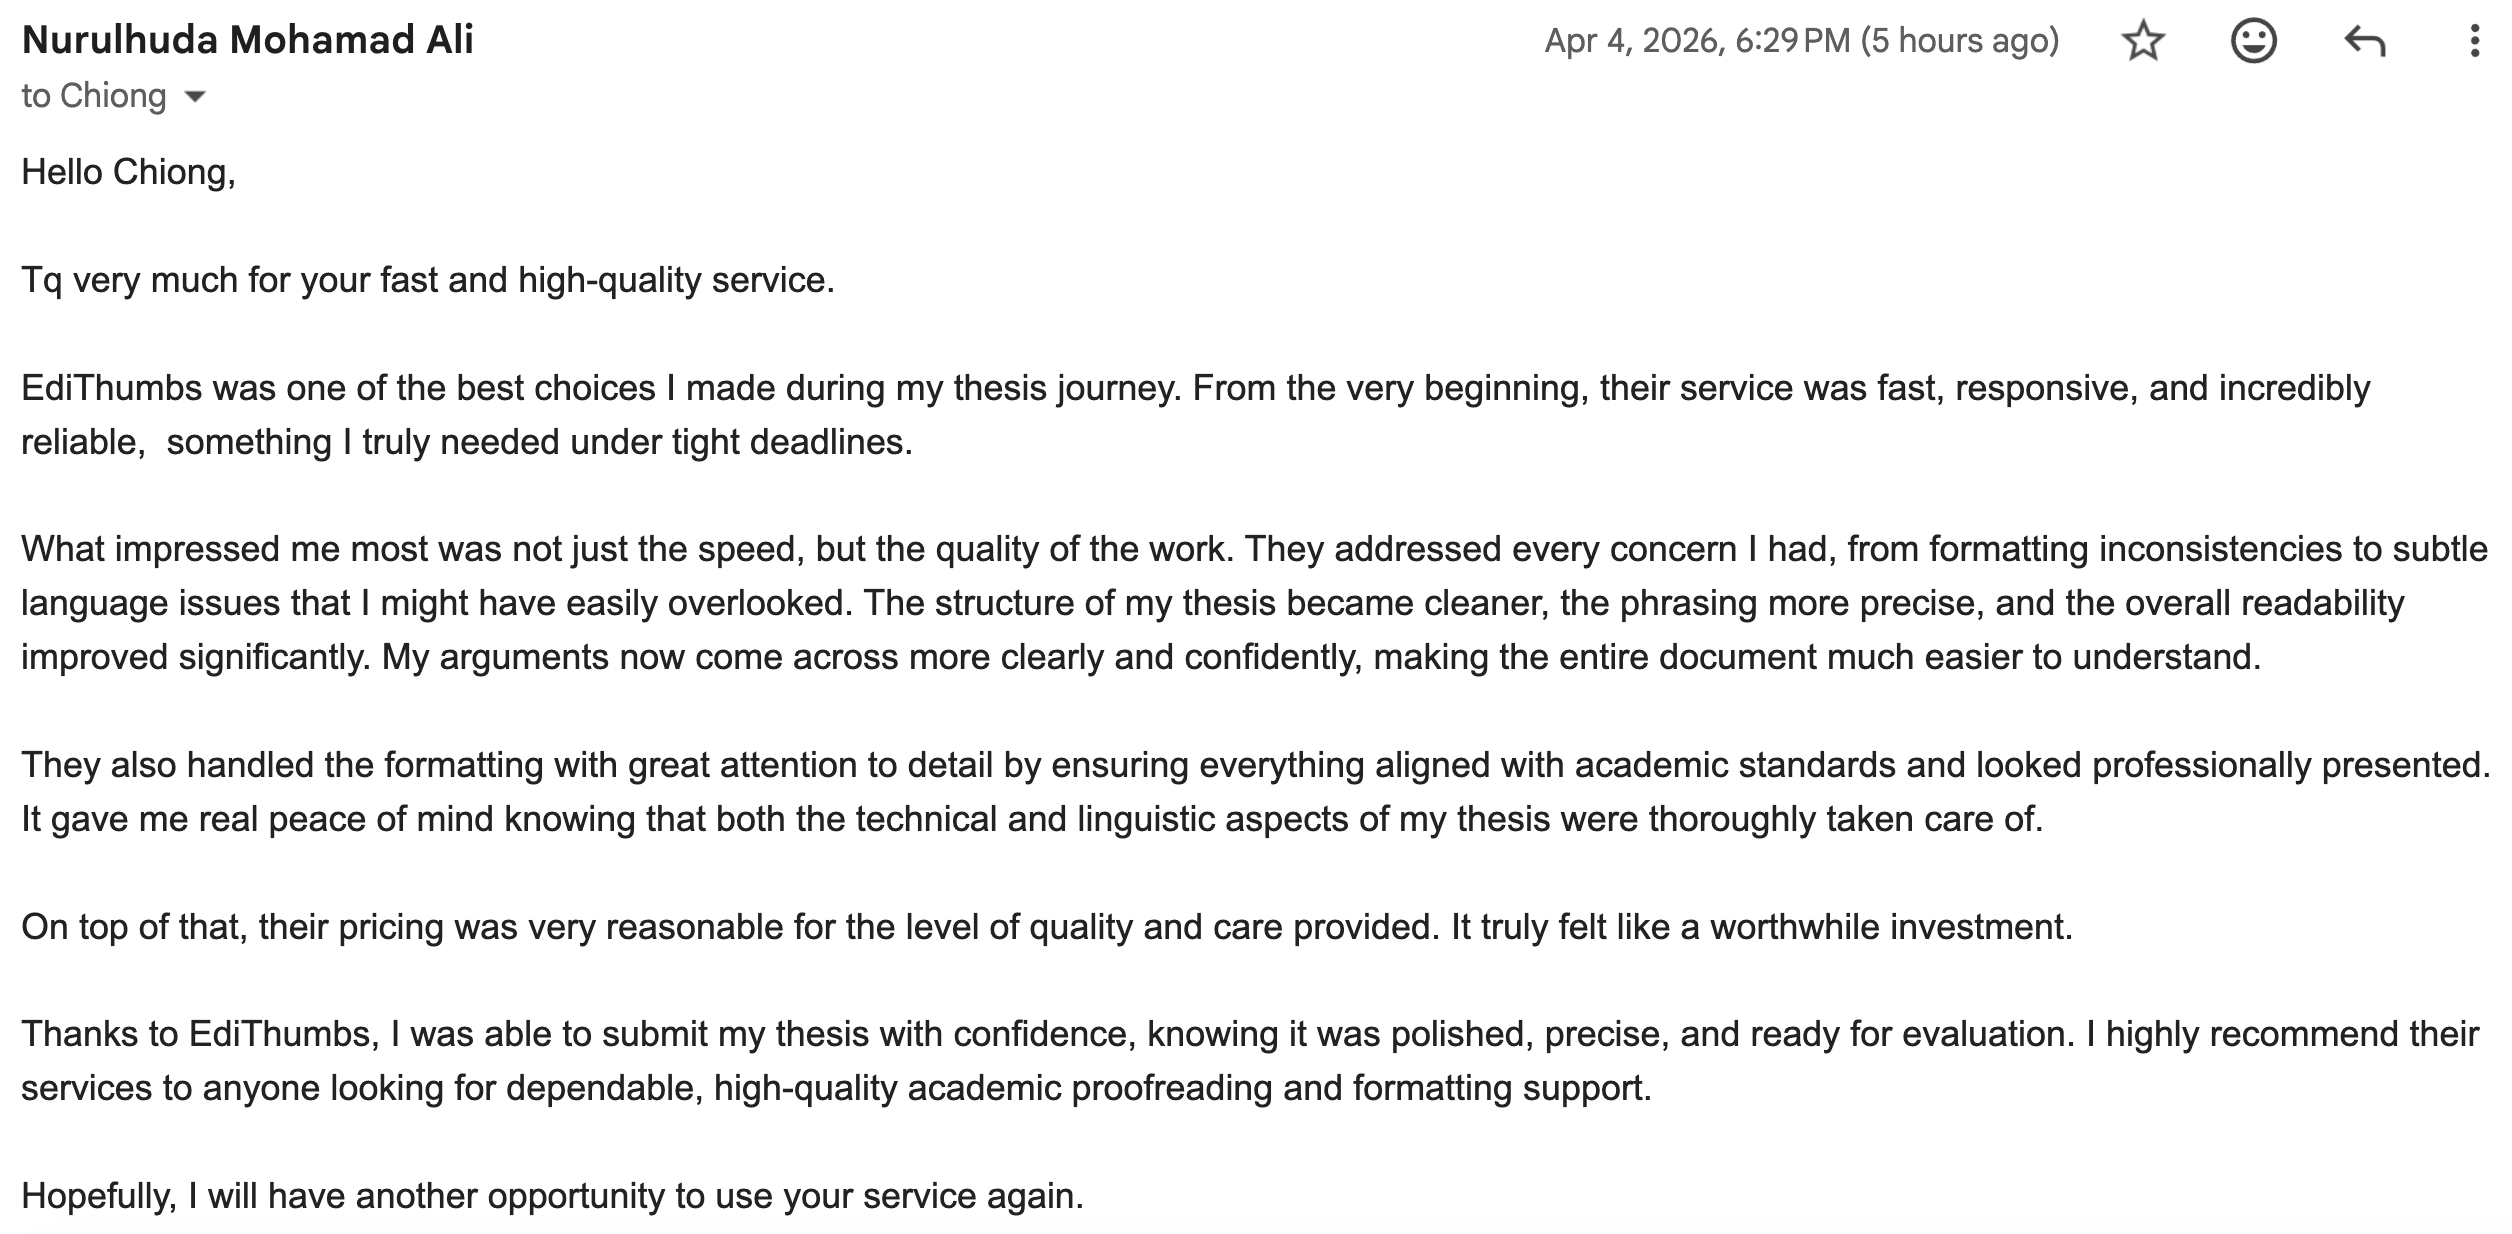Viewport: 2512px width, 1234px height.
Task: Add an emoji reaction to the email
Action: [x=2253, y=42]
